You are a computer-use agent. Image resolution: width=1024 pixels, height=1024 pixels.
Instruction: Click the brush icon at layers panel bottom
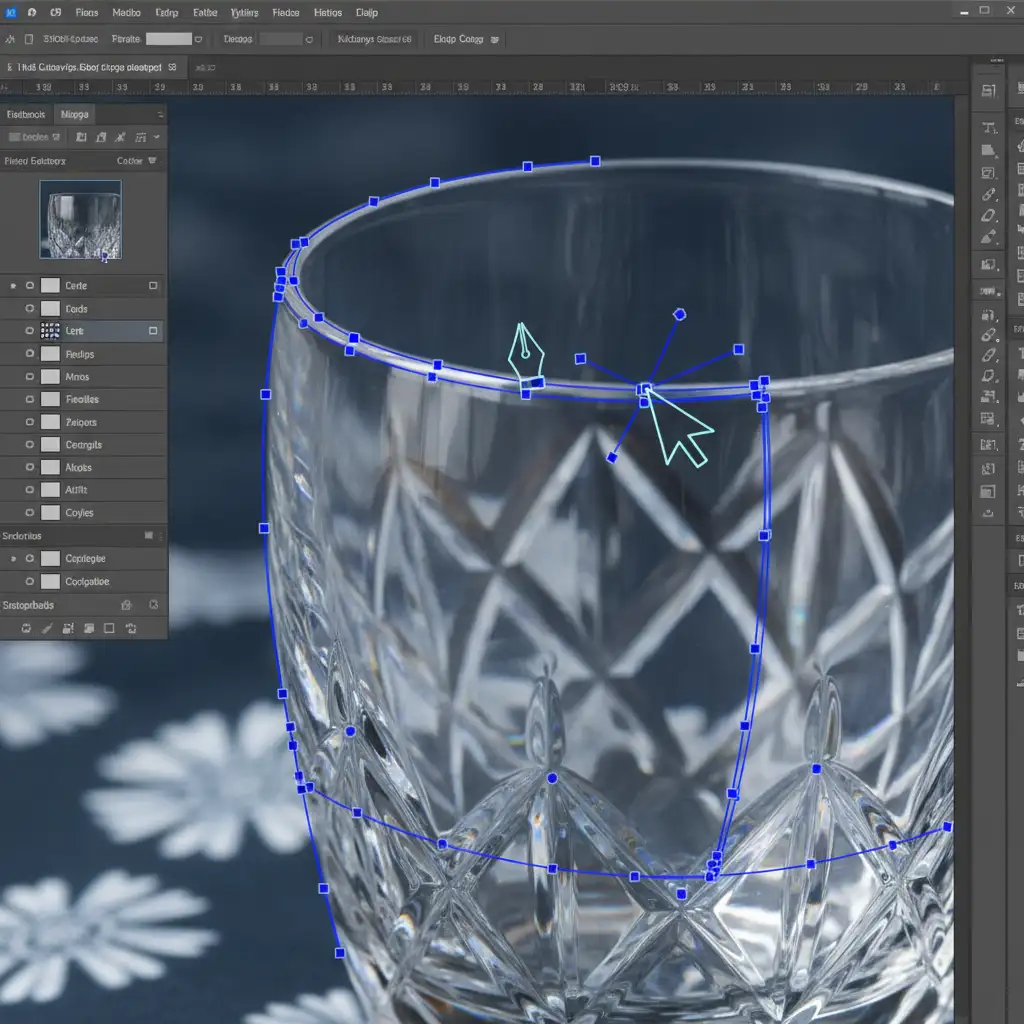[x=46, y=629]
